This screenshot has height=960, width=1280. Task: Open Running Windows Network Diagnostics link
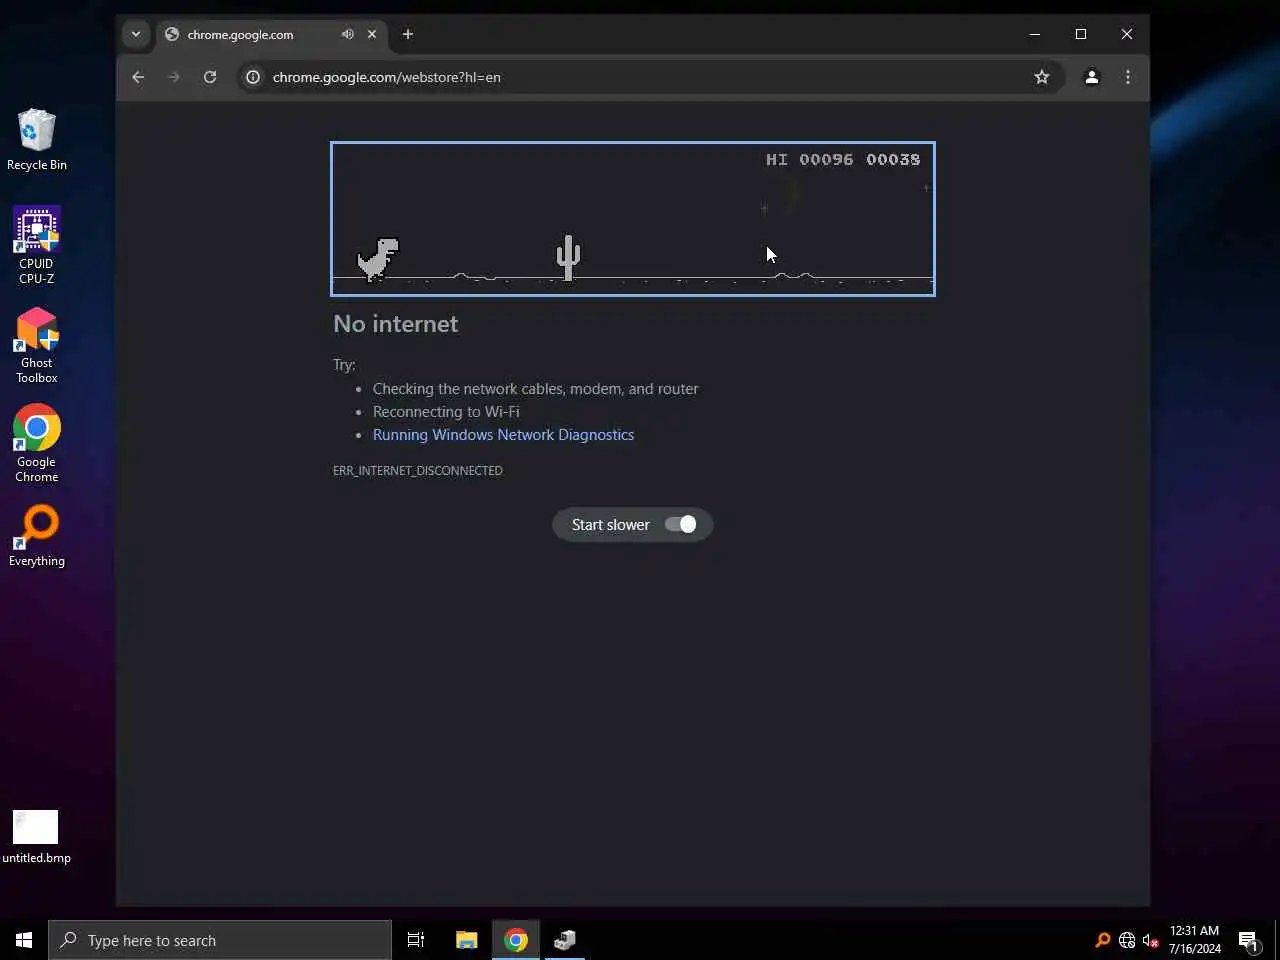503,435
